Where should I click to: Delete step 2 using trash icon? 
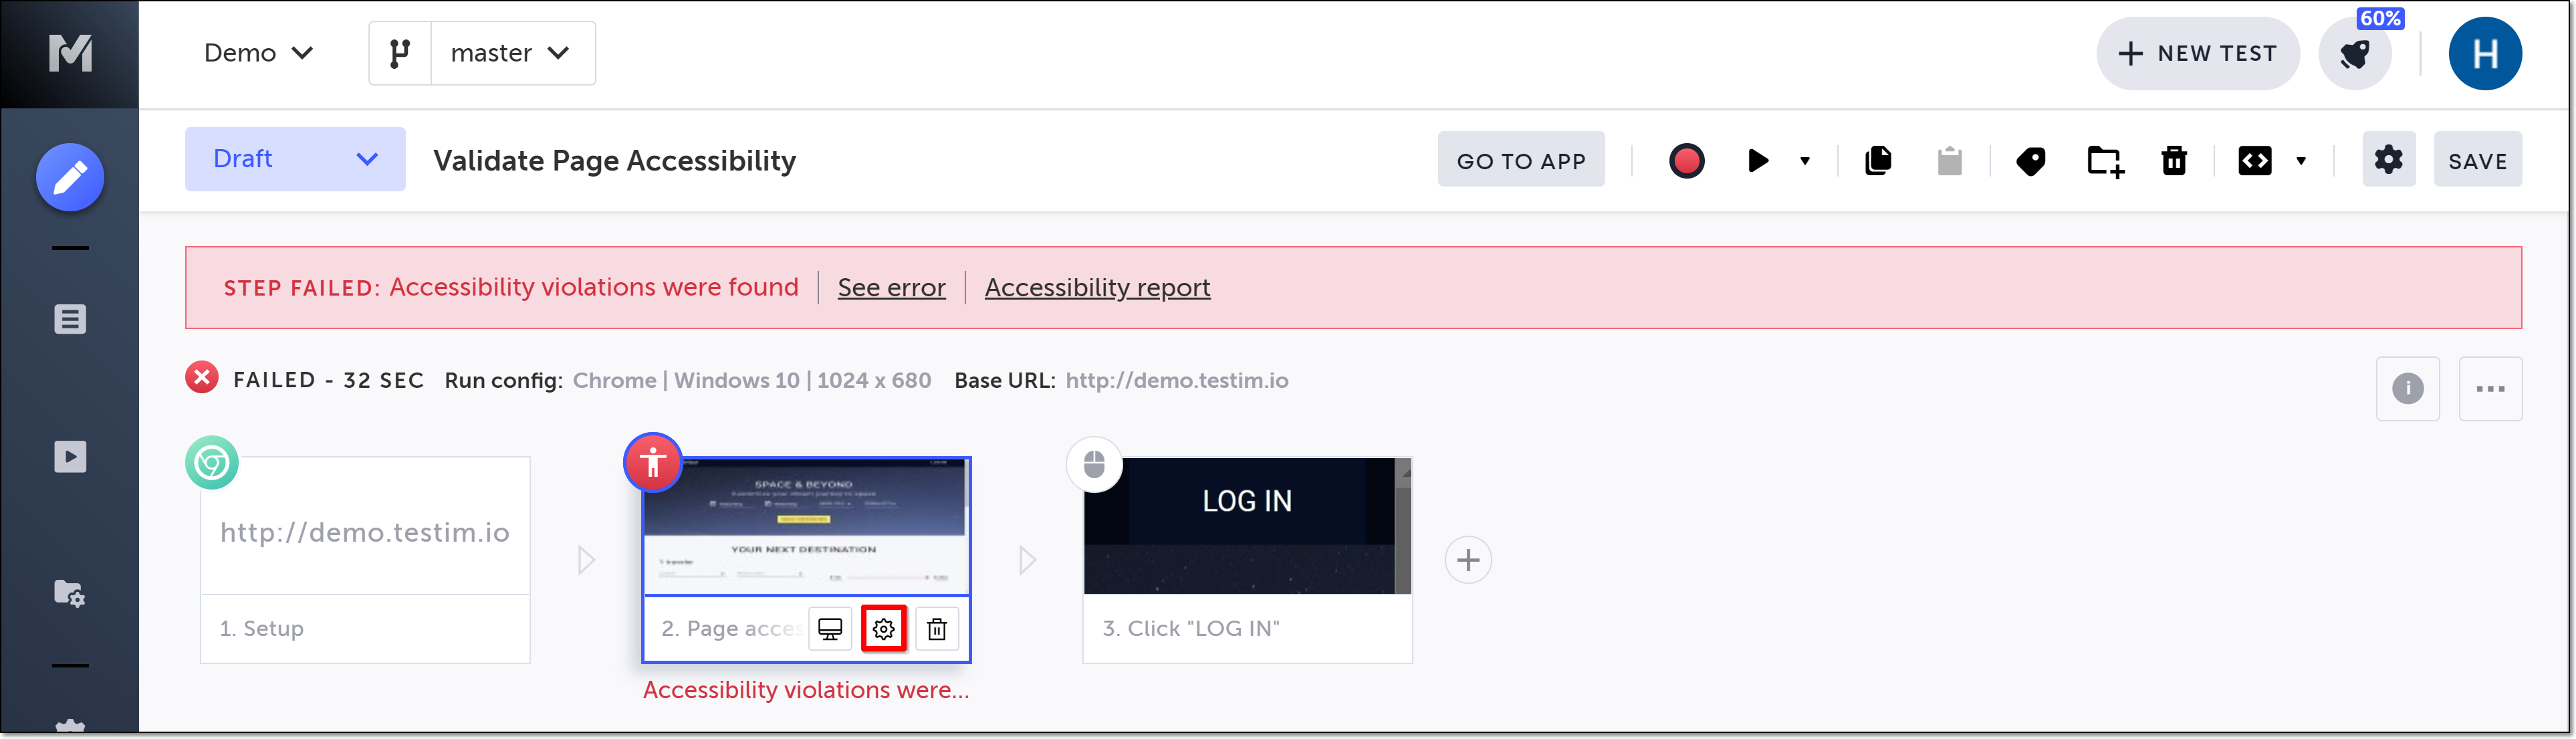(x=936, y=629)
